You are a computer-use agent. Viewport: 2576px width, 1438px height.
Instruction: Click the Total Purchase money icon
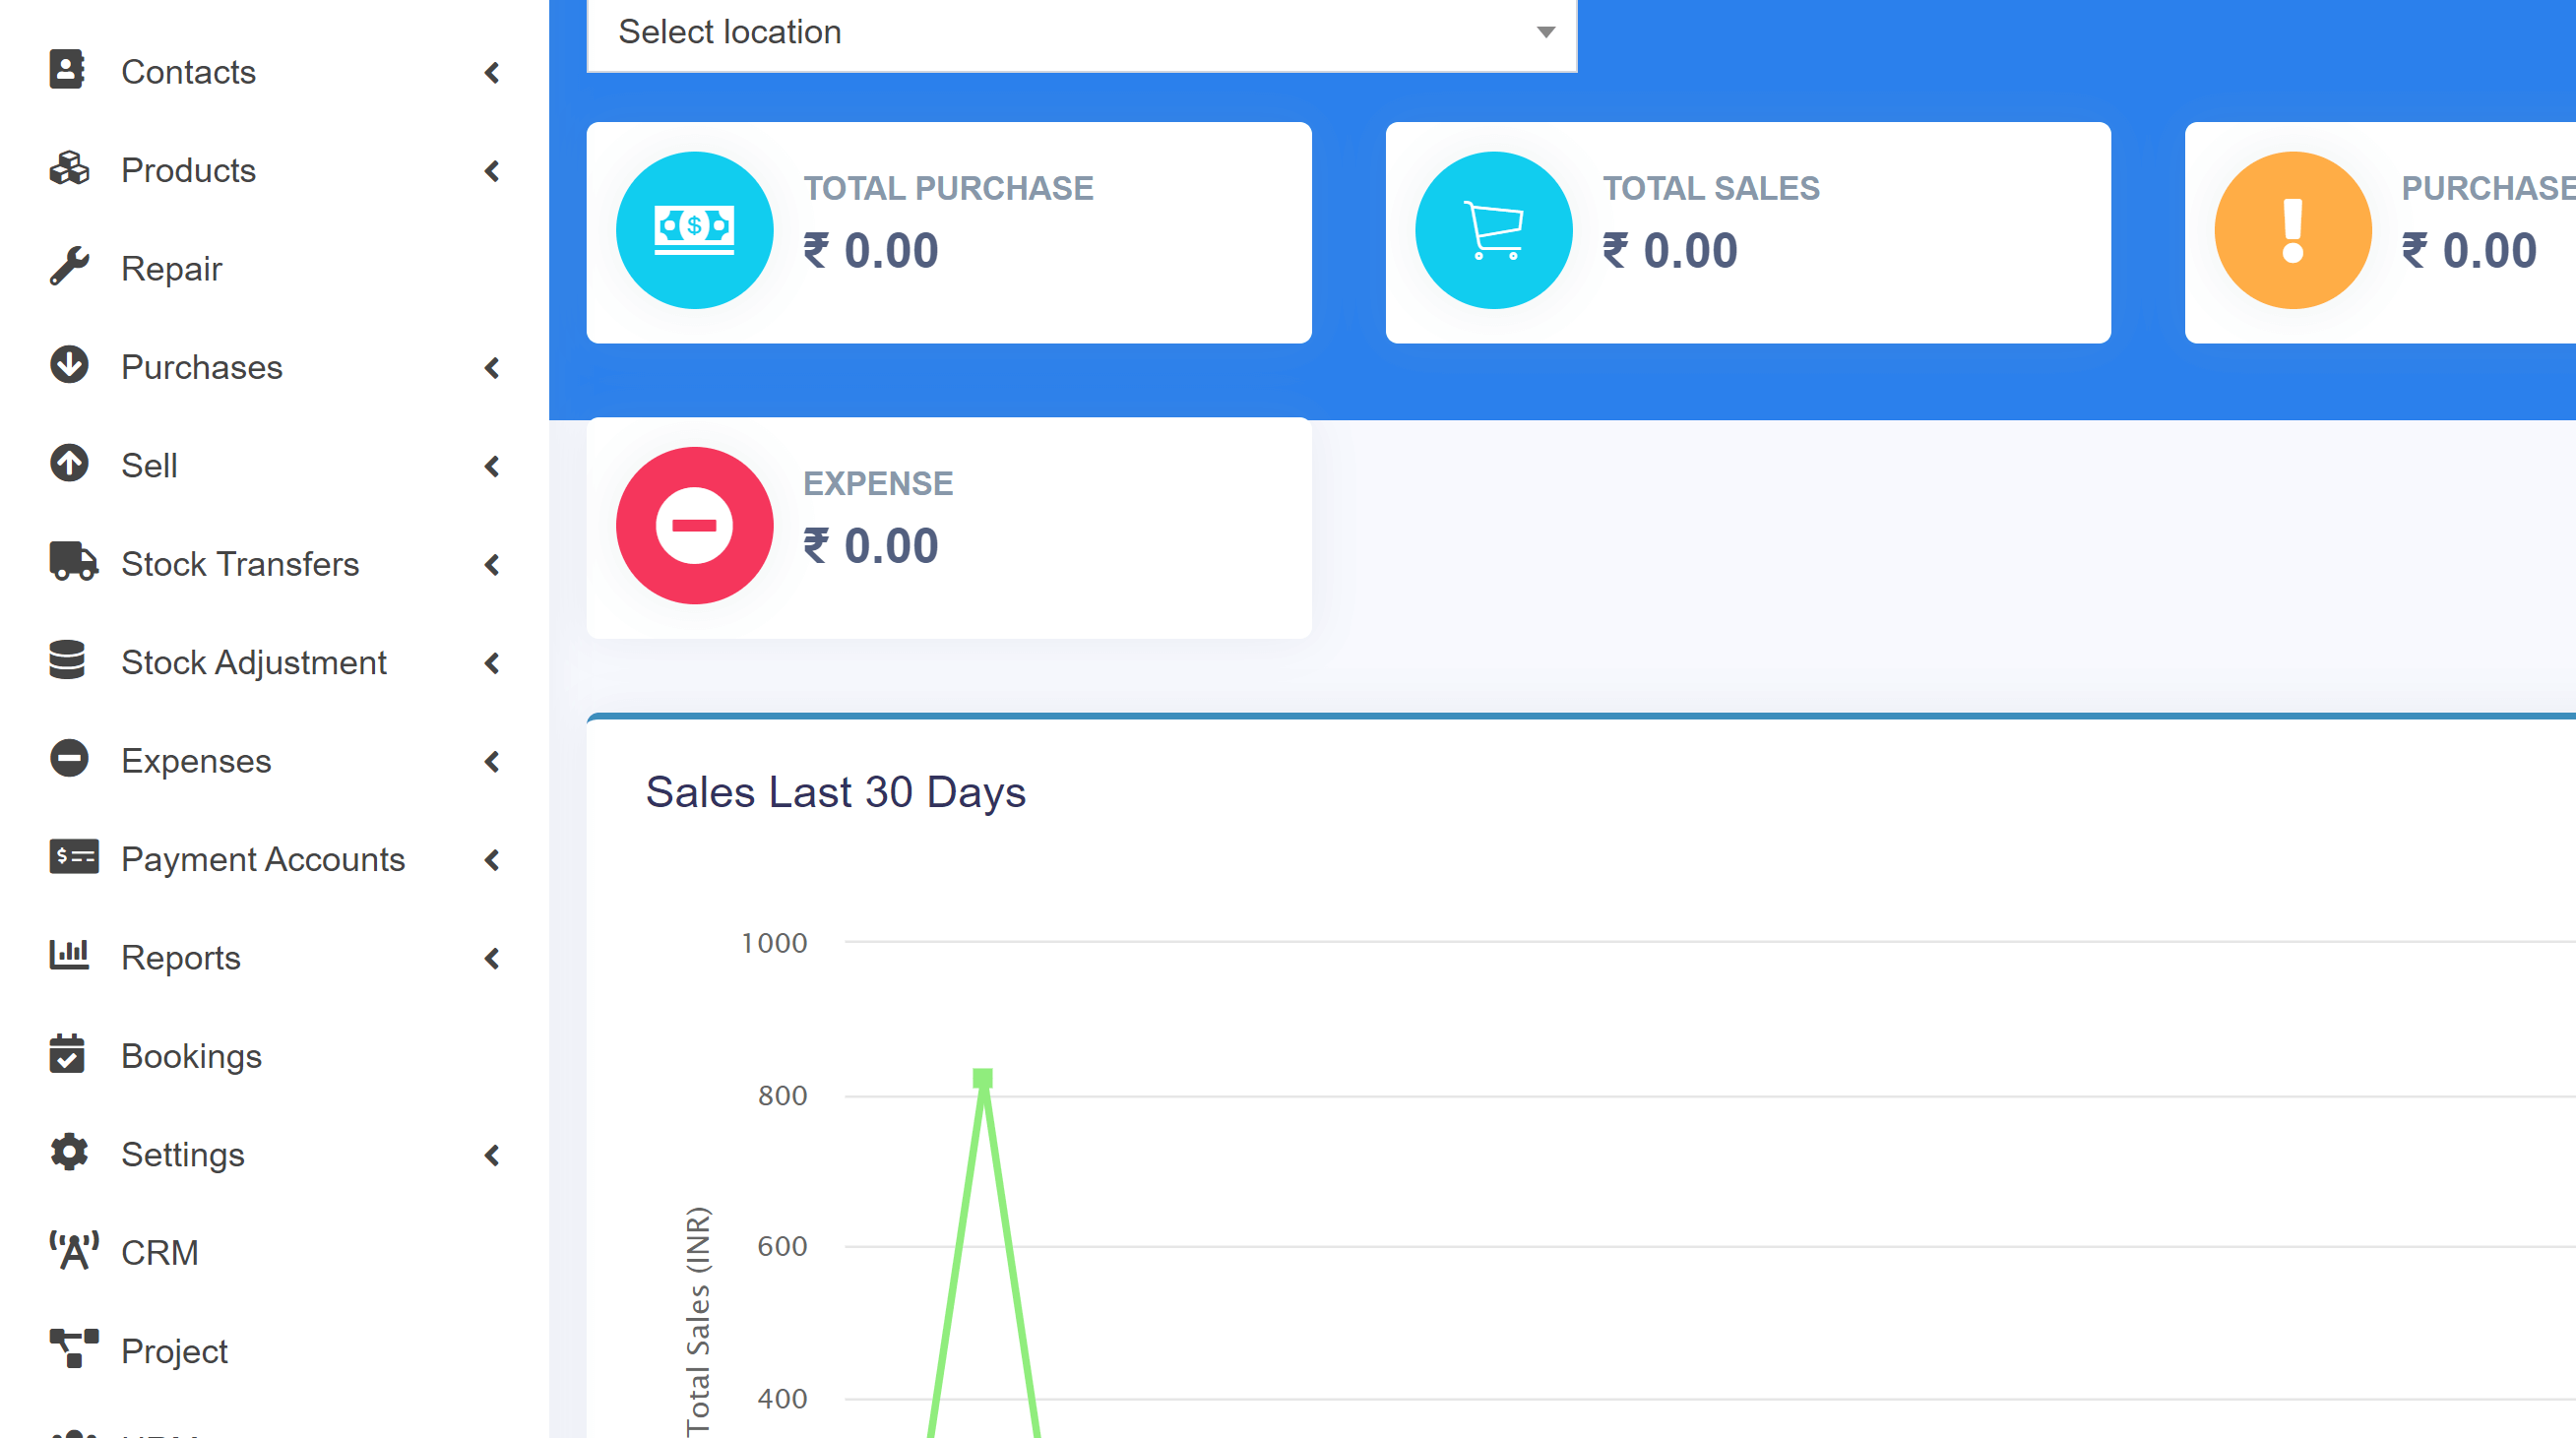pos(694,230)
